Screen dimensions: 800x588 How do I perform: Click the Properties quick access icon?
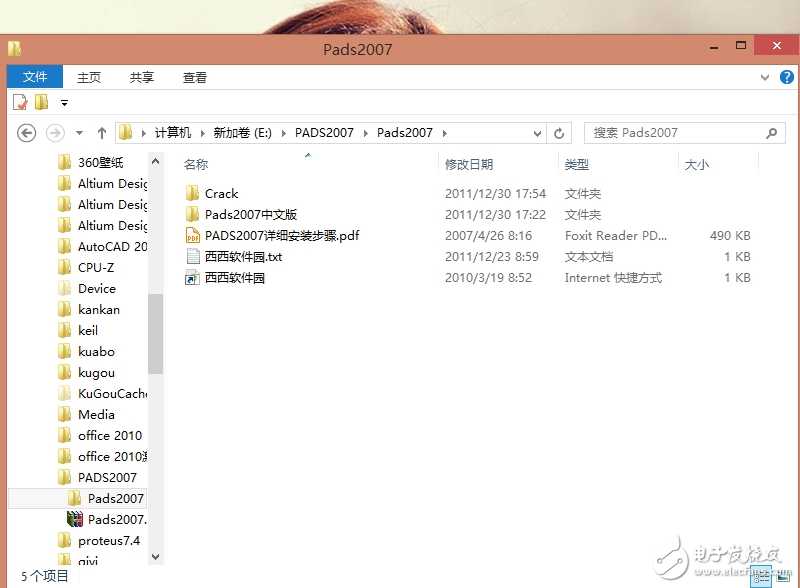(17, 101)
